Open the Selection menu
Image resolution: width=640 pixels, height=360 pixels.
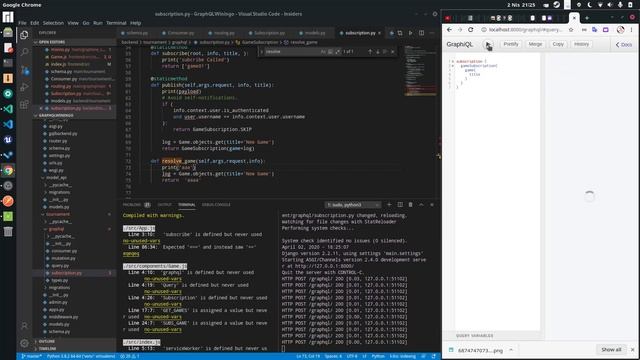[x=53, y=23]
